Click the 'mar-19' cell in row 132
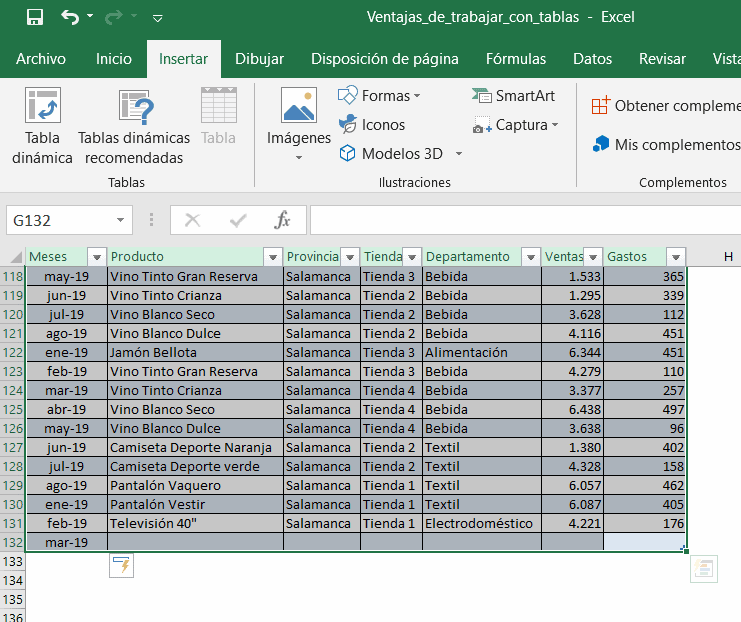This screenshot has width=741, height=622. [x=67, y=542]
